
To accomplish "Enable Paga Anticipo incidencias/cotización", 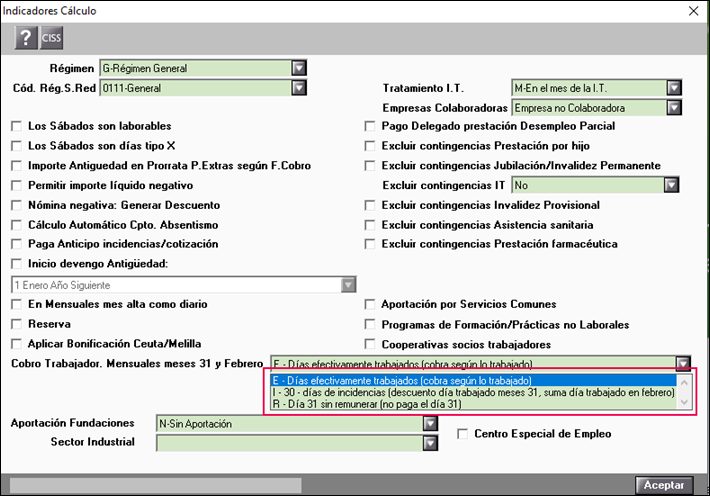I will [x=17, y=244].
